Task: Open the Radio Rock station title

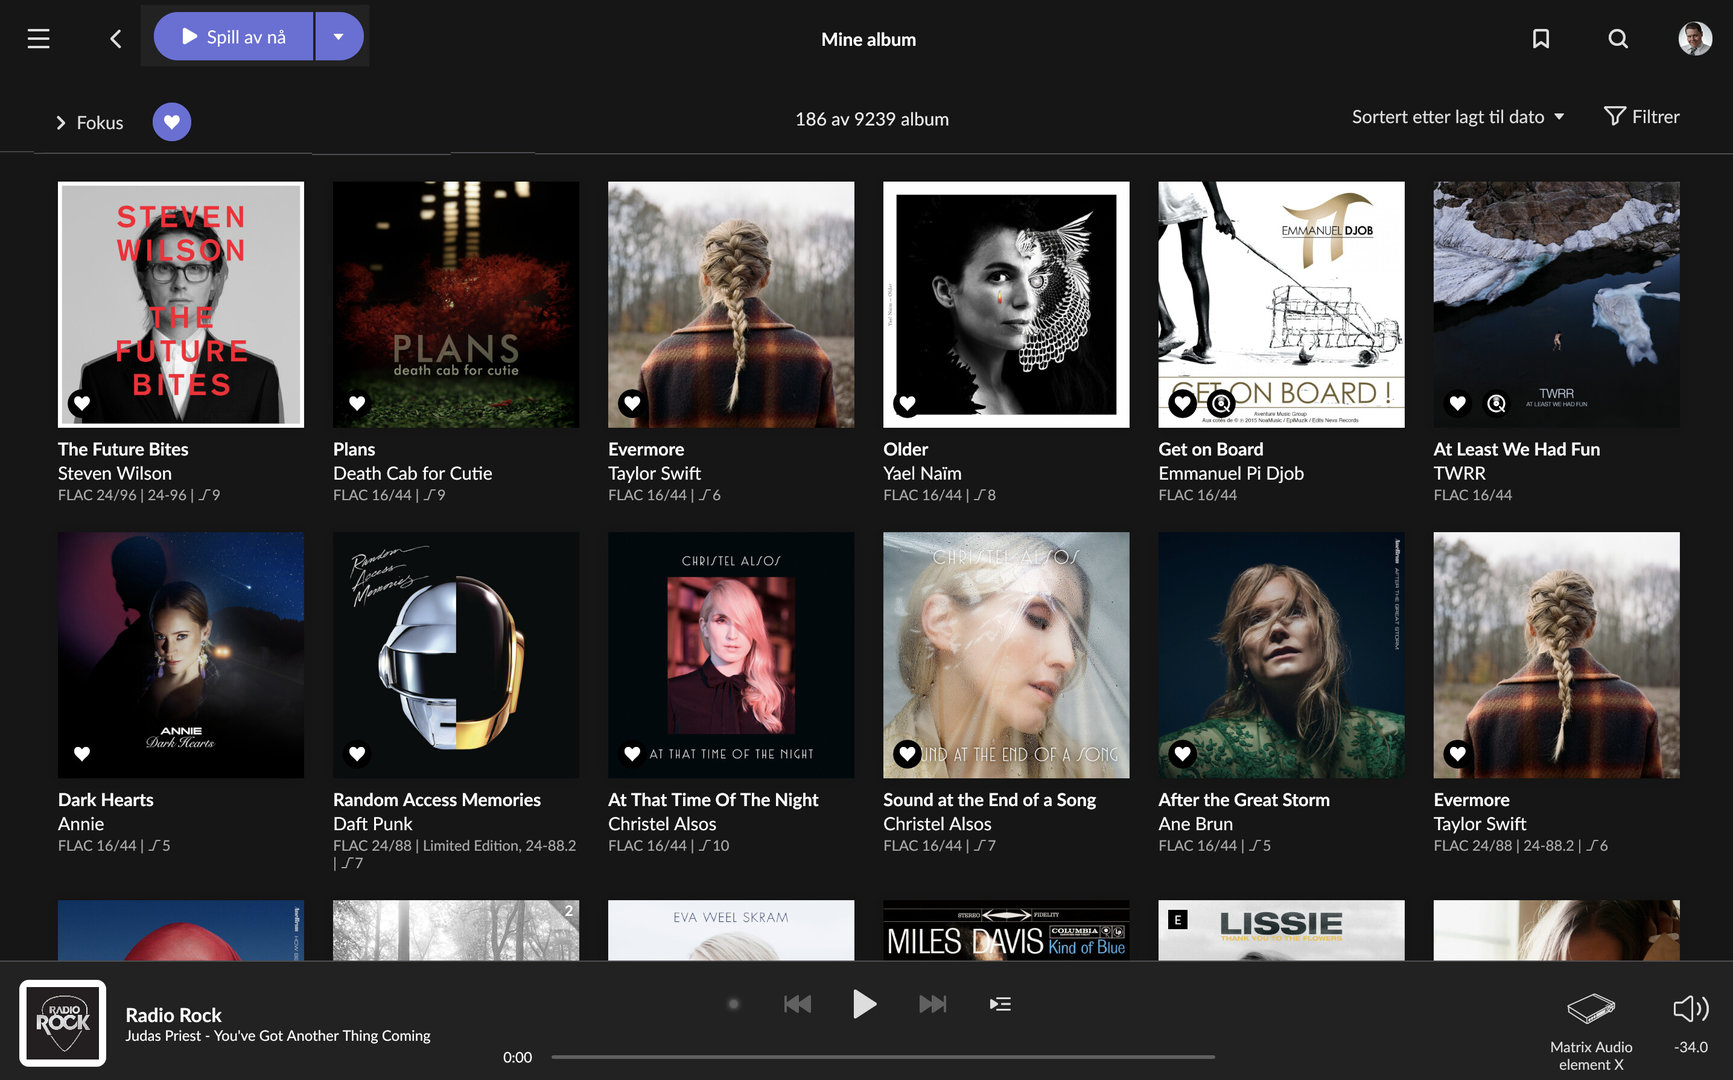Action: click(x=173, y=1015)
